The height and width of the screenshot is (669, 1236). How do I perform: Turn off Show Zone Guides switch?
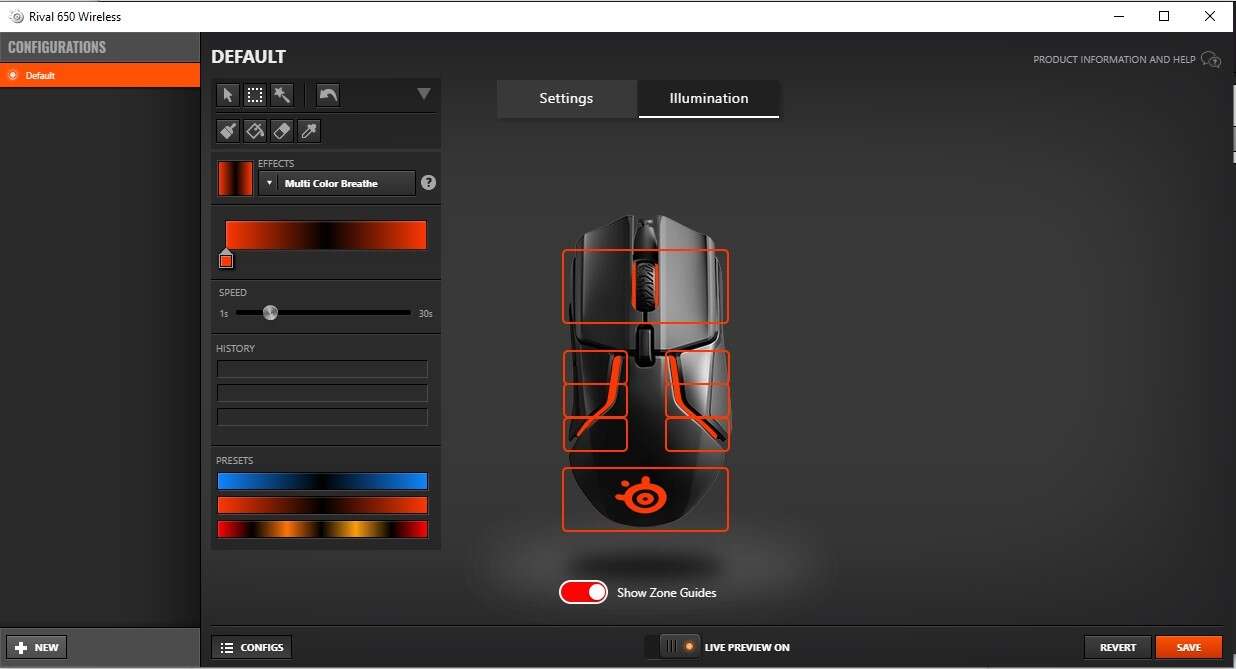583,592
